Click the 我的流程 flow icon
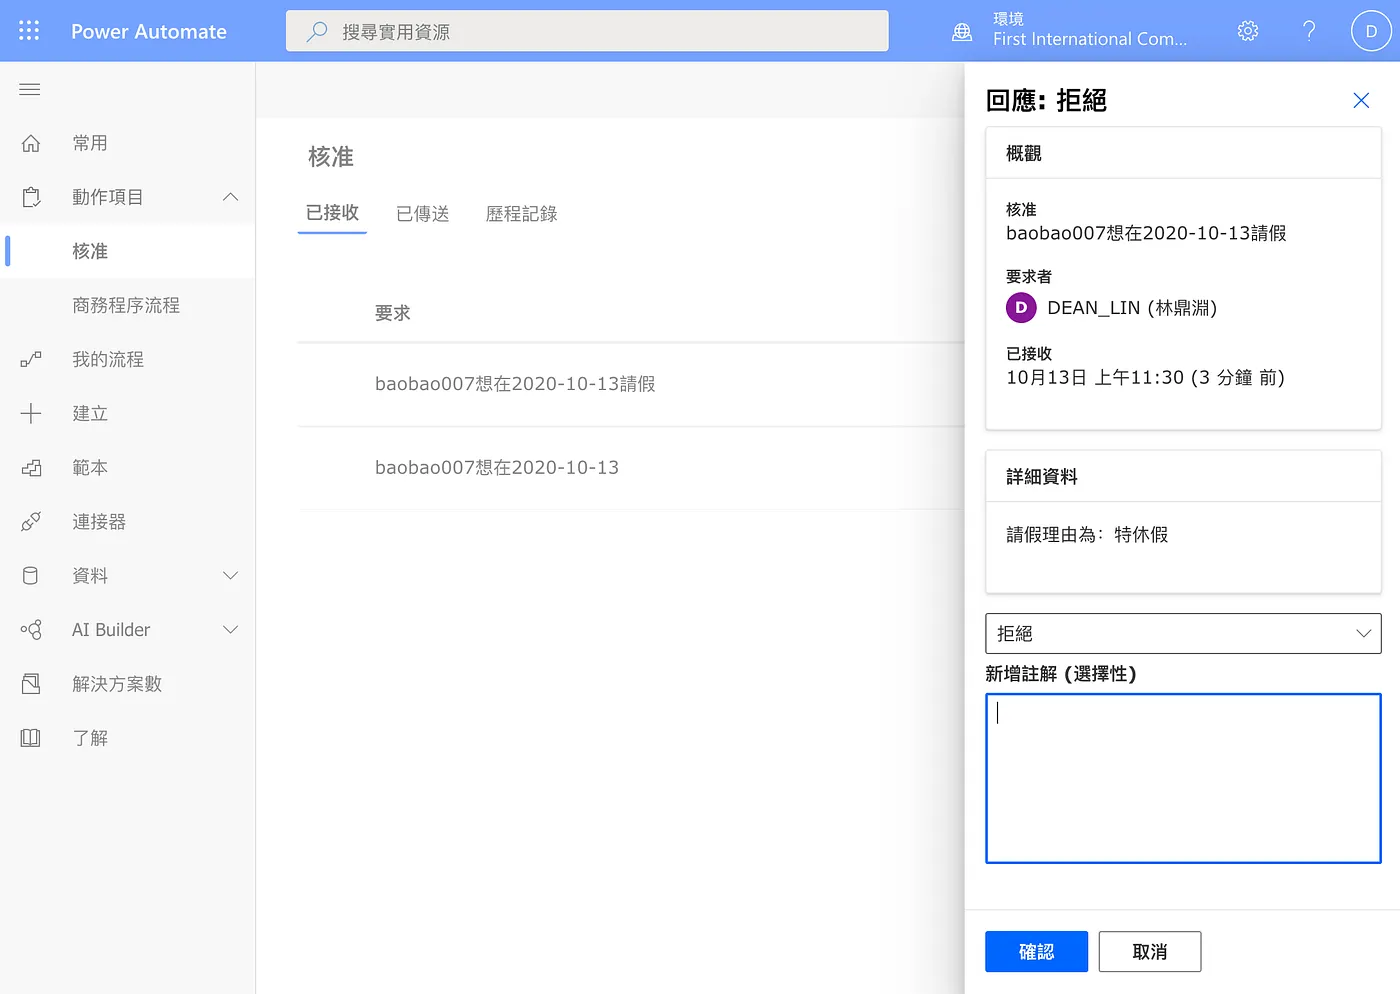Image resolution: width=1400 pixels, height=994 pixels. pyautogui.click(x=31, y=359)
